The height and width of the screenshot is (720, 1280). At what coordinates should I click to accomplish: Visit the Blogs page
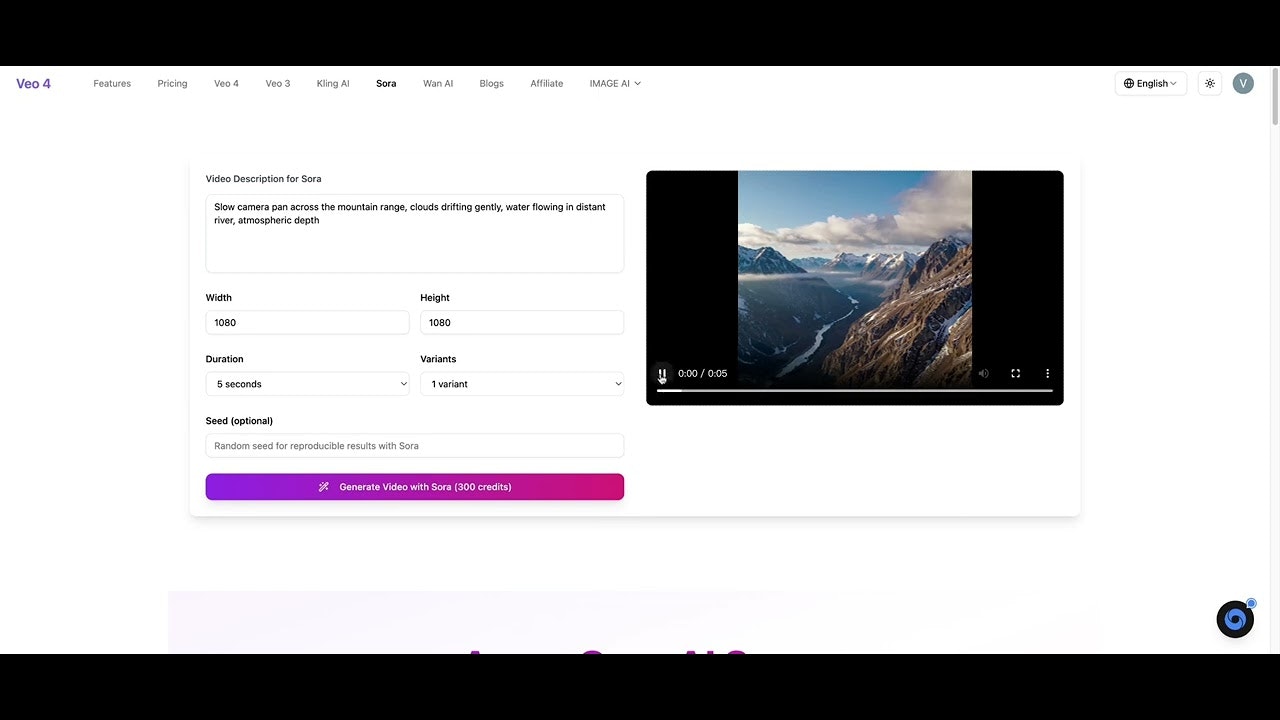491,84
